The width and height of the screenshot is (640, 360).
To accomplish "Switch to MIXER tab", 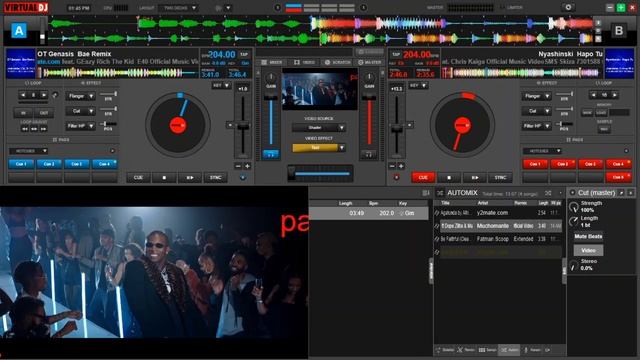I will pos(272,62).
